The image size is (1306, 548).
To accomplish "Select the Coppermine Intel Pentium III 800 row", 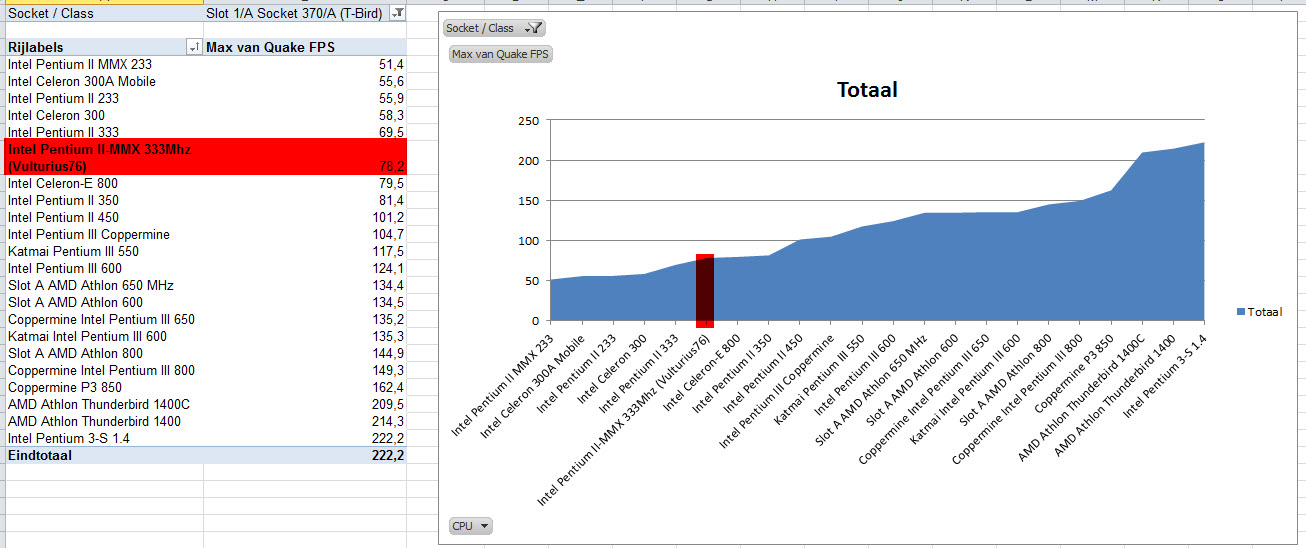I will [x=205, y=370].
